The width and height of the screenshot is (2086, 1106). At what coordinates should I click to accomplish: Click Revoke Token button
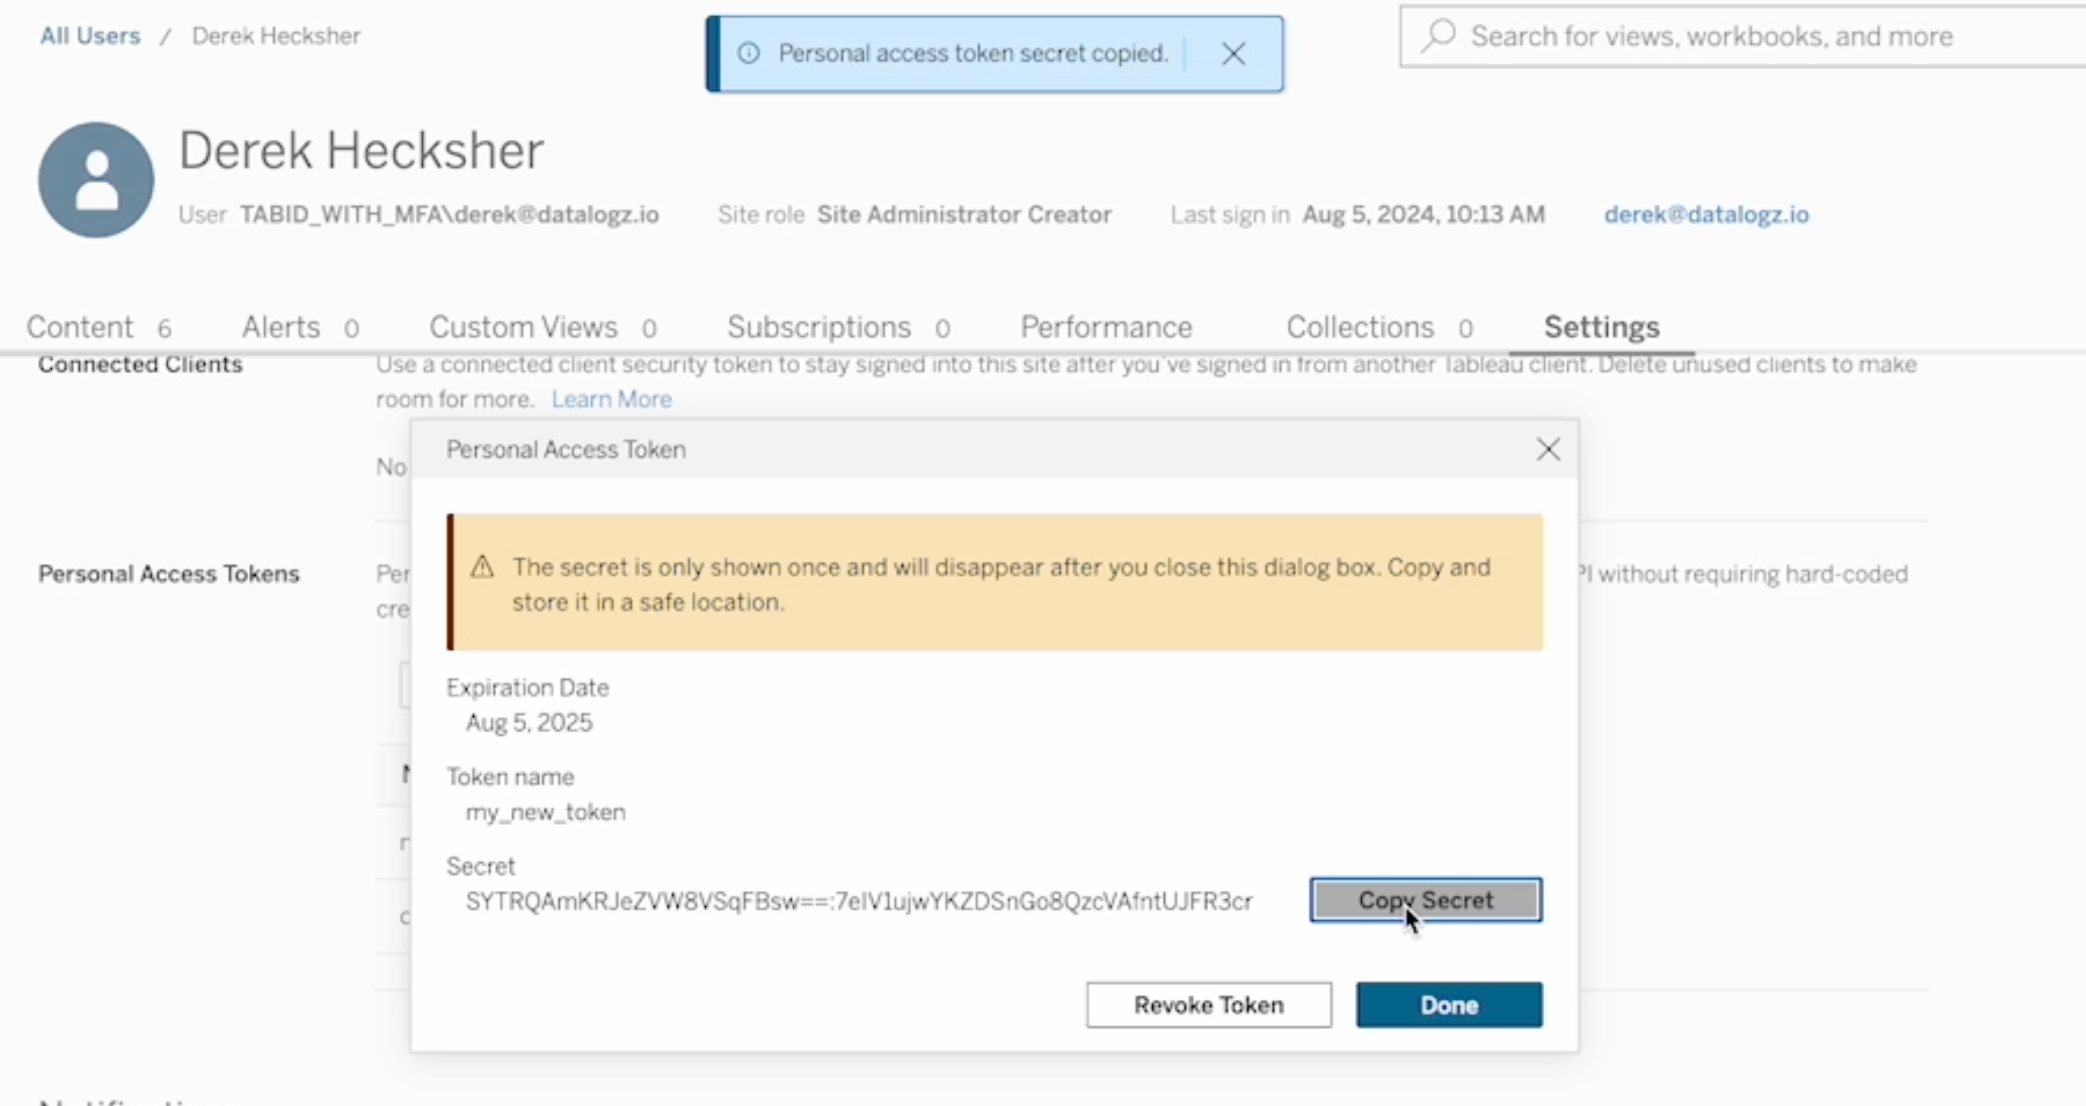(x=1208, y=1005)
